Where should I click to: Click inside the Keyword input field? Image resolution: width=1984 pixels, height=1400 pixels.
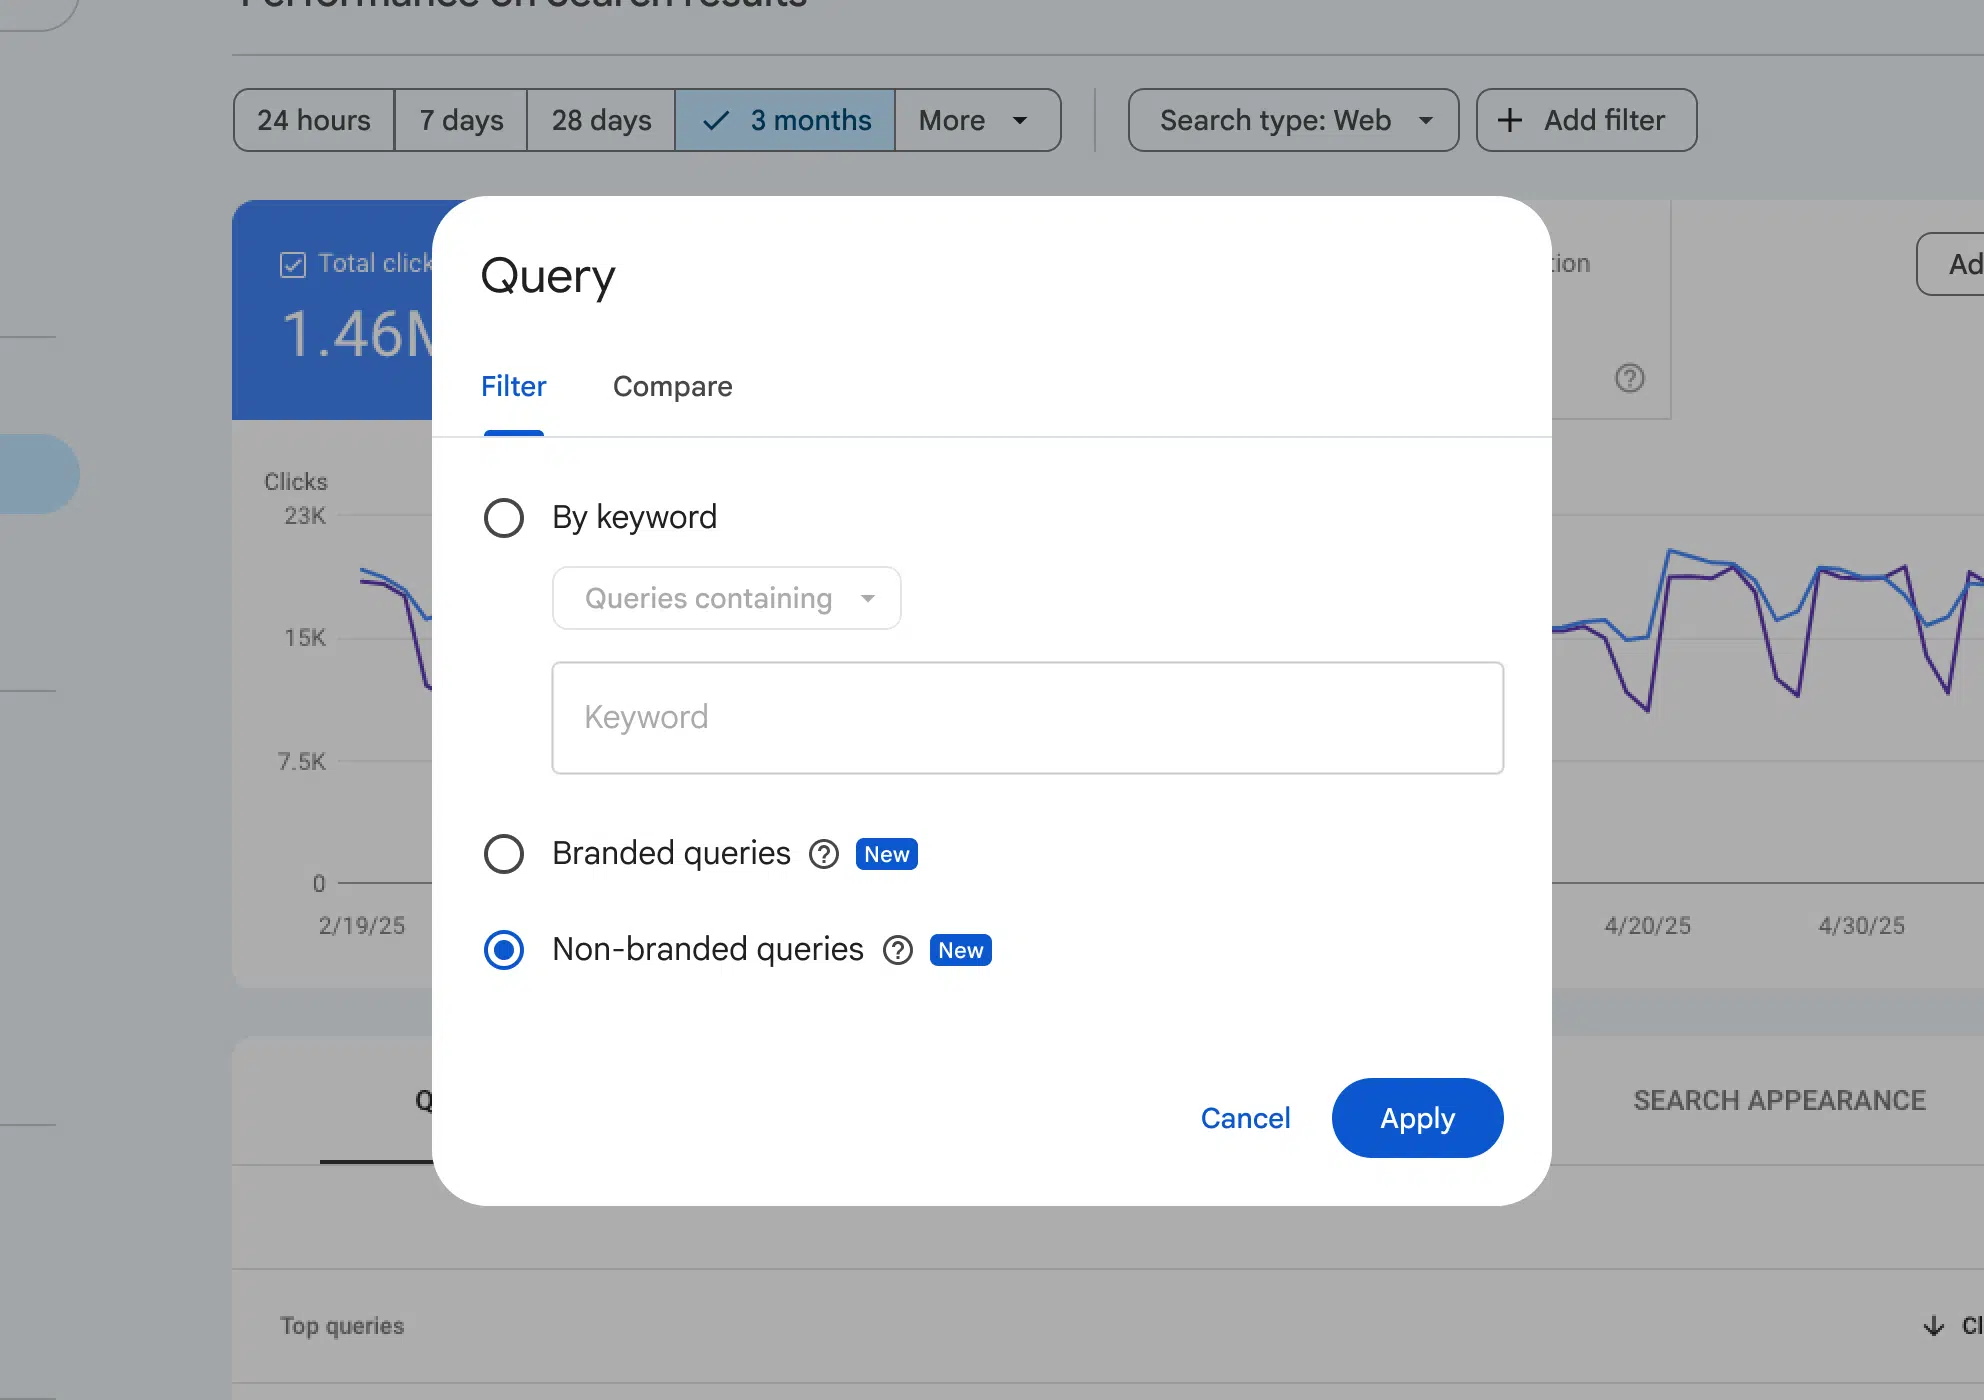[x=1027, y=717]
